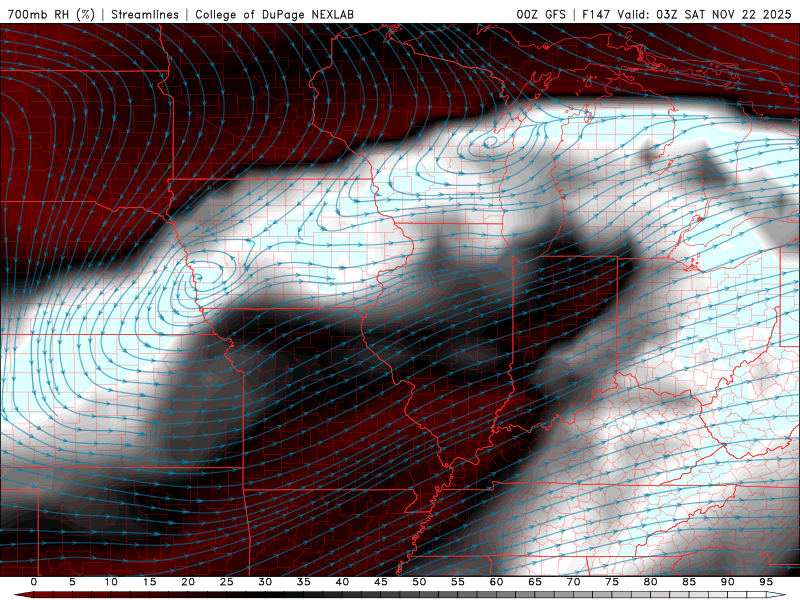Click the color scale label "60"

[x=496, y=582]
